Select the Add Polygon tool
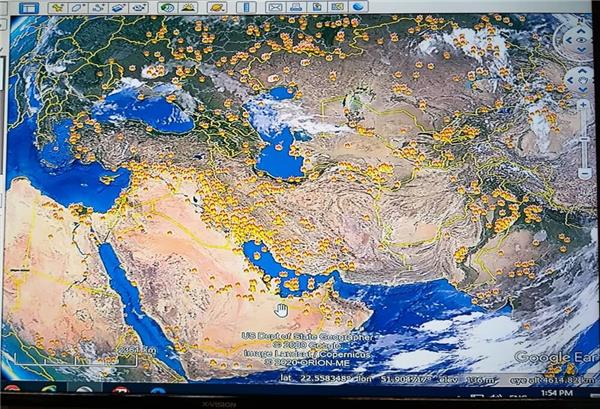600x409 pixels. tap(78, 8)
